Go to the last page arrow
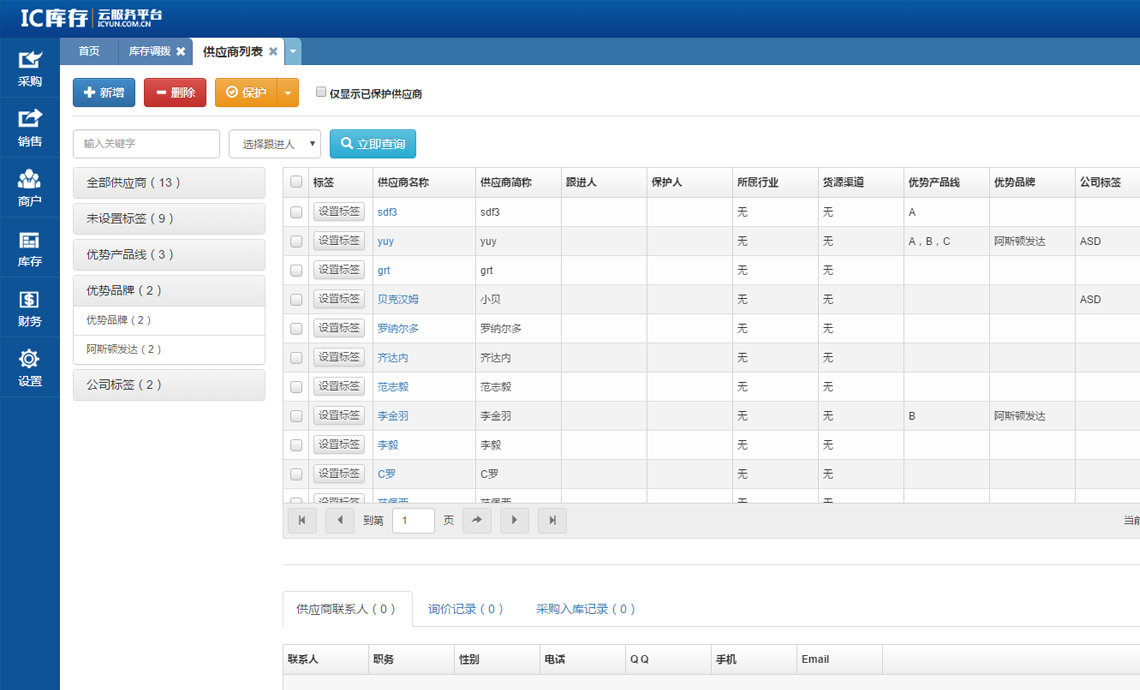 click(552, 520)
